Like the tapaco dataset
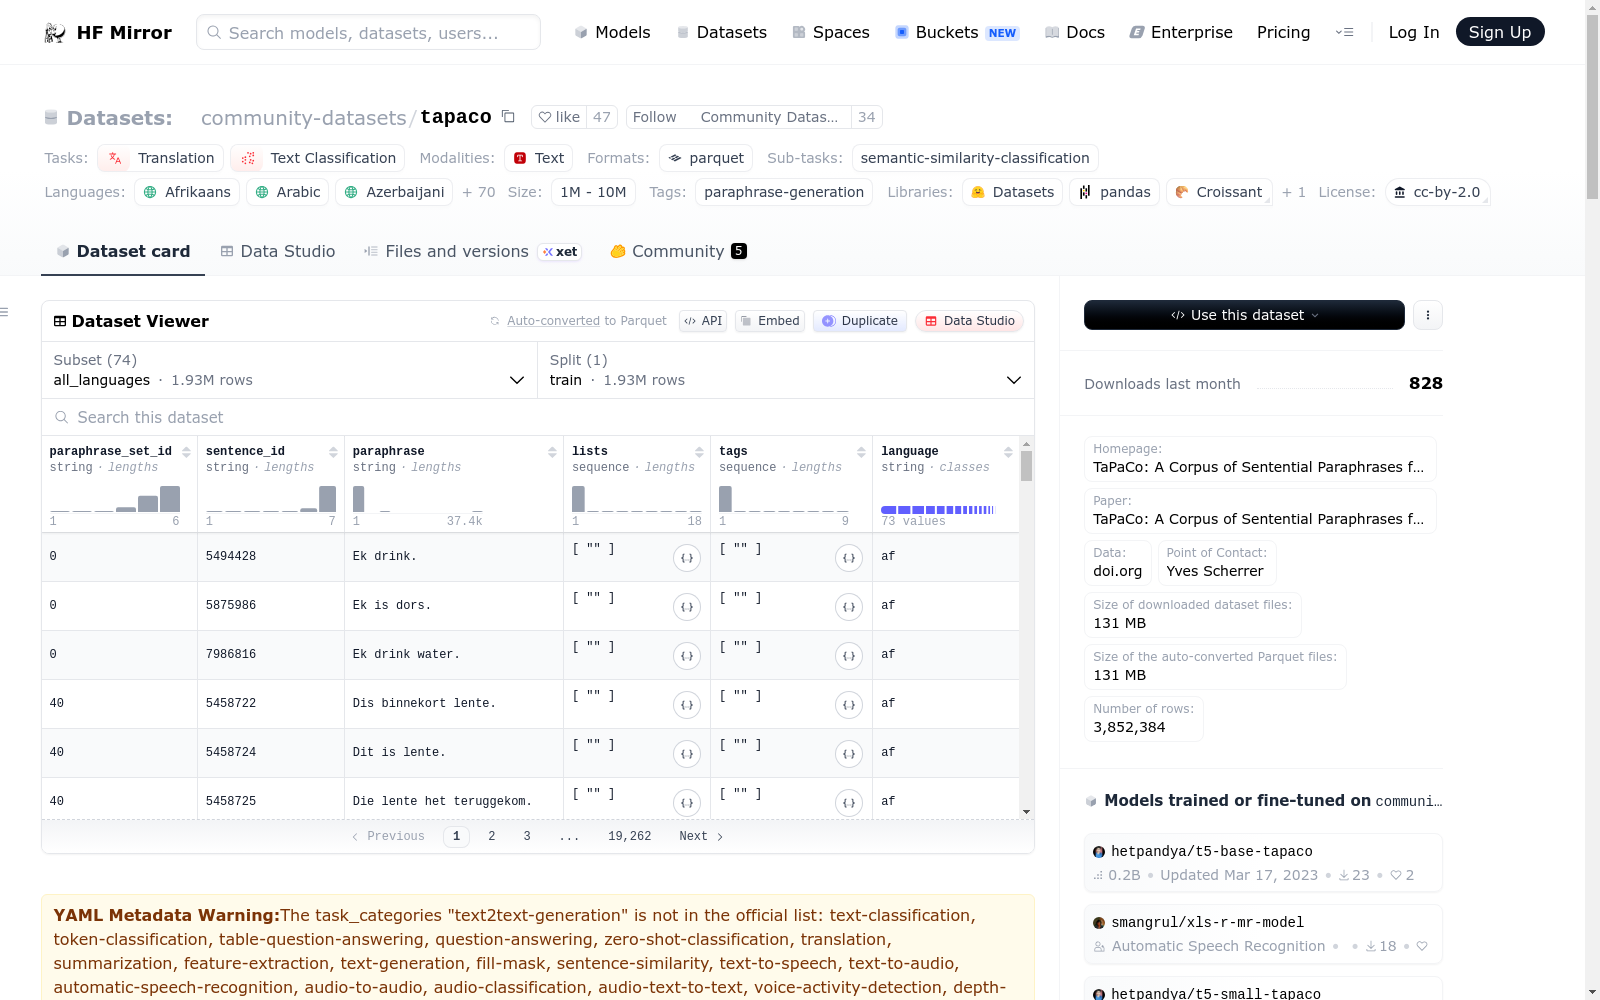This screenshot has height=1000, width=1600. tap(559, 117)
